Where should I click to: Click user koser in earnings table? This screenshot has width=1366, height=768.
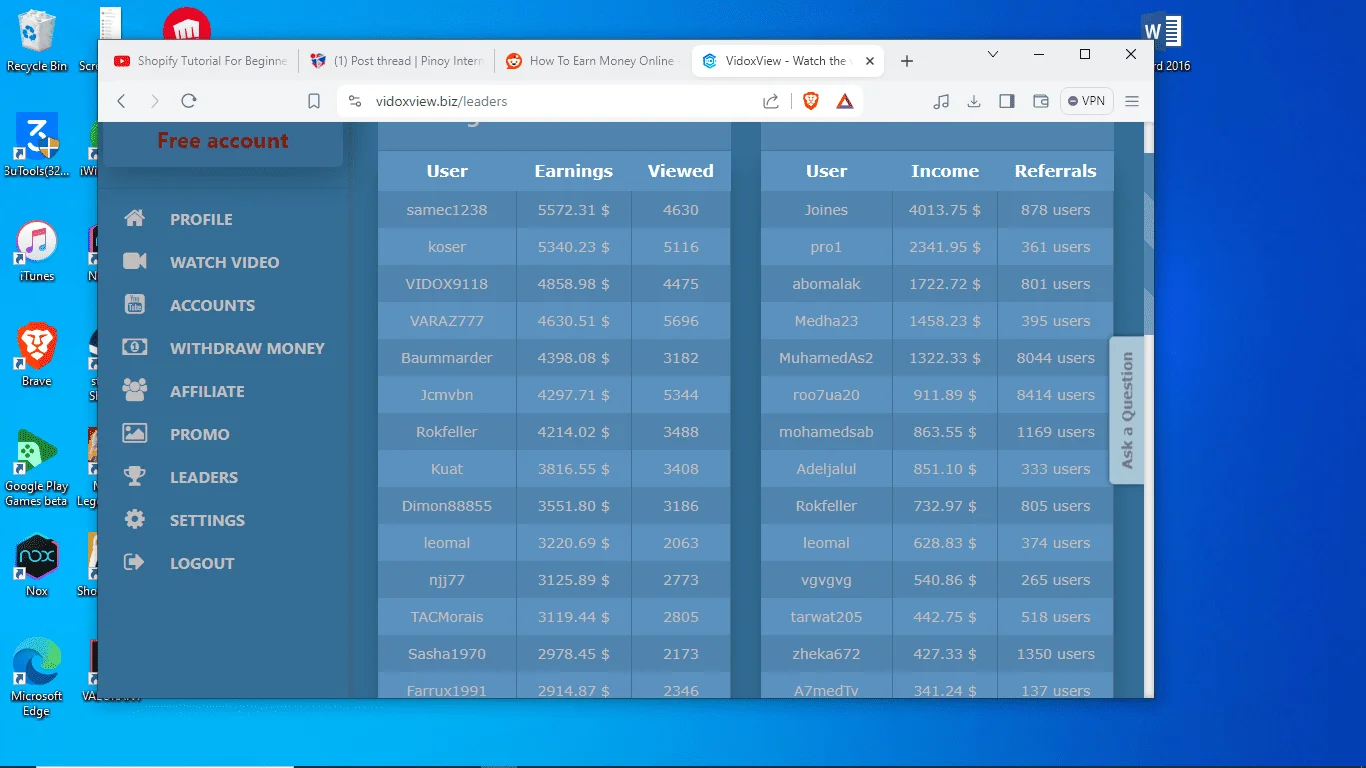click(447, 247)
